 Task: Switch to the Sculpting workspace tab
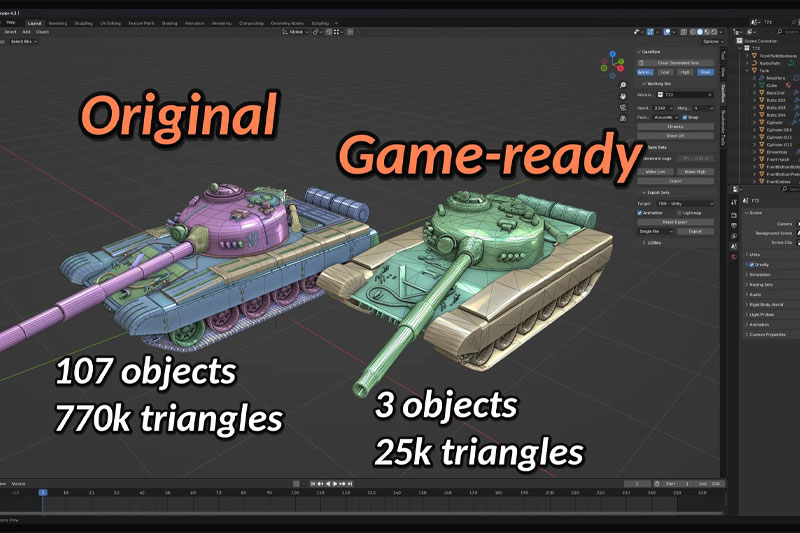tap(84, 23)
